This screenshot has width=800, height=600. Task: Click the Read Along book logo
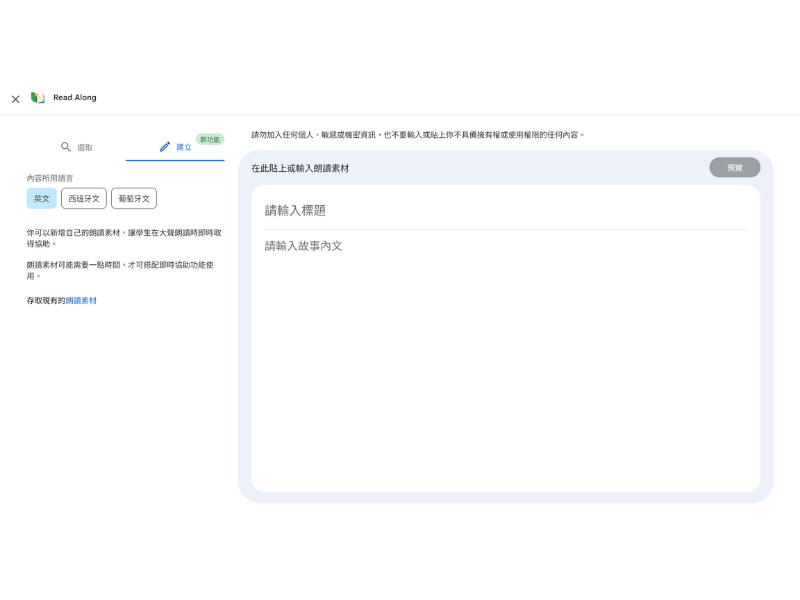pos(38,98)
